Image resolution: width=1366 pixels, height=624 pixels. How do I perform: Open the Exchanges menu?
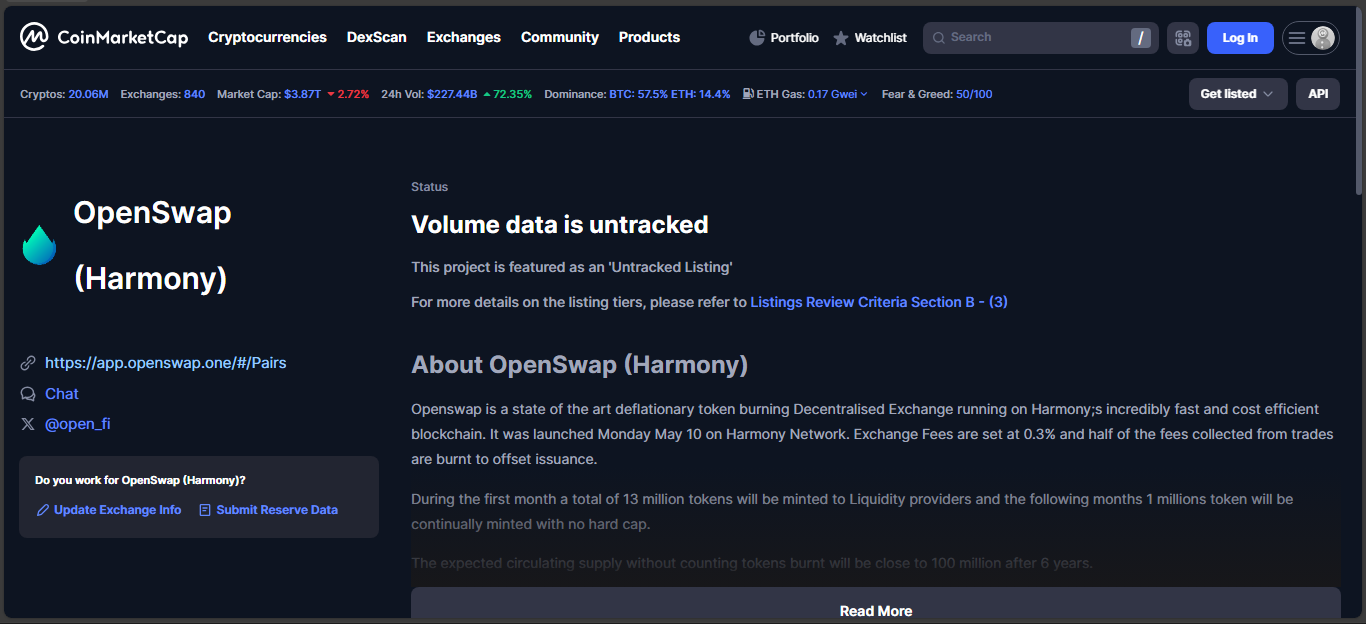pos(463,37)
